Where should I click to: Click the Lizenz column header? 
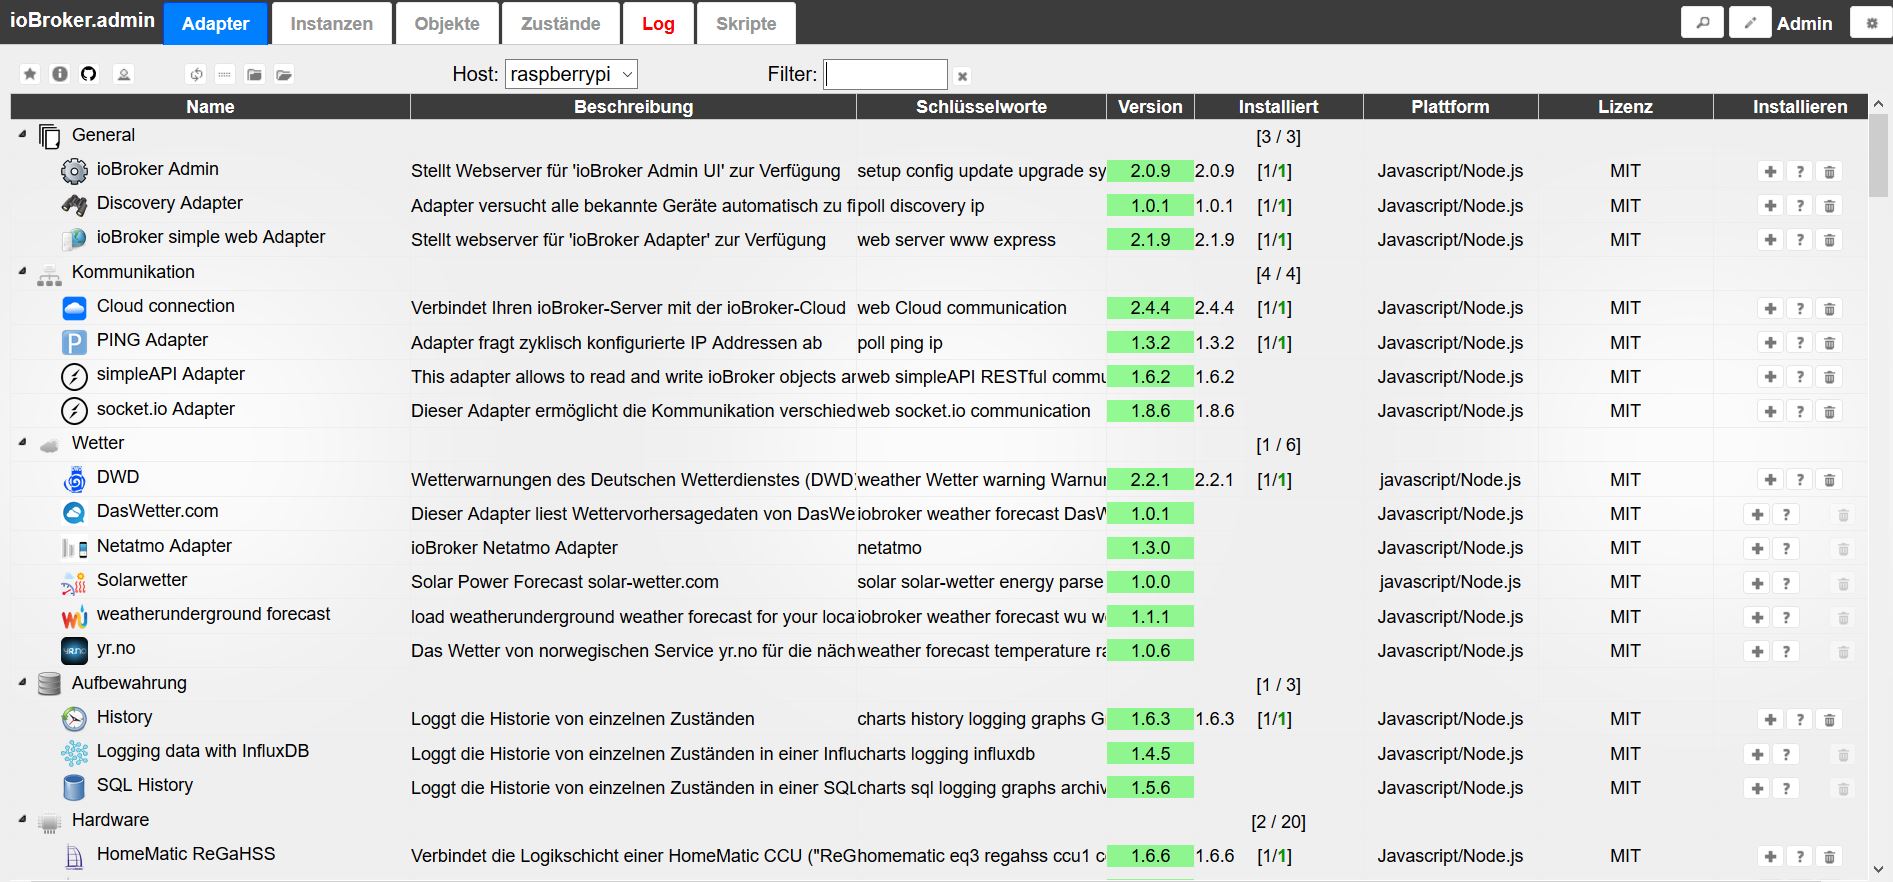[x=1625, y=106]
